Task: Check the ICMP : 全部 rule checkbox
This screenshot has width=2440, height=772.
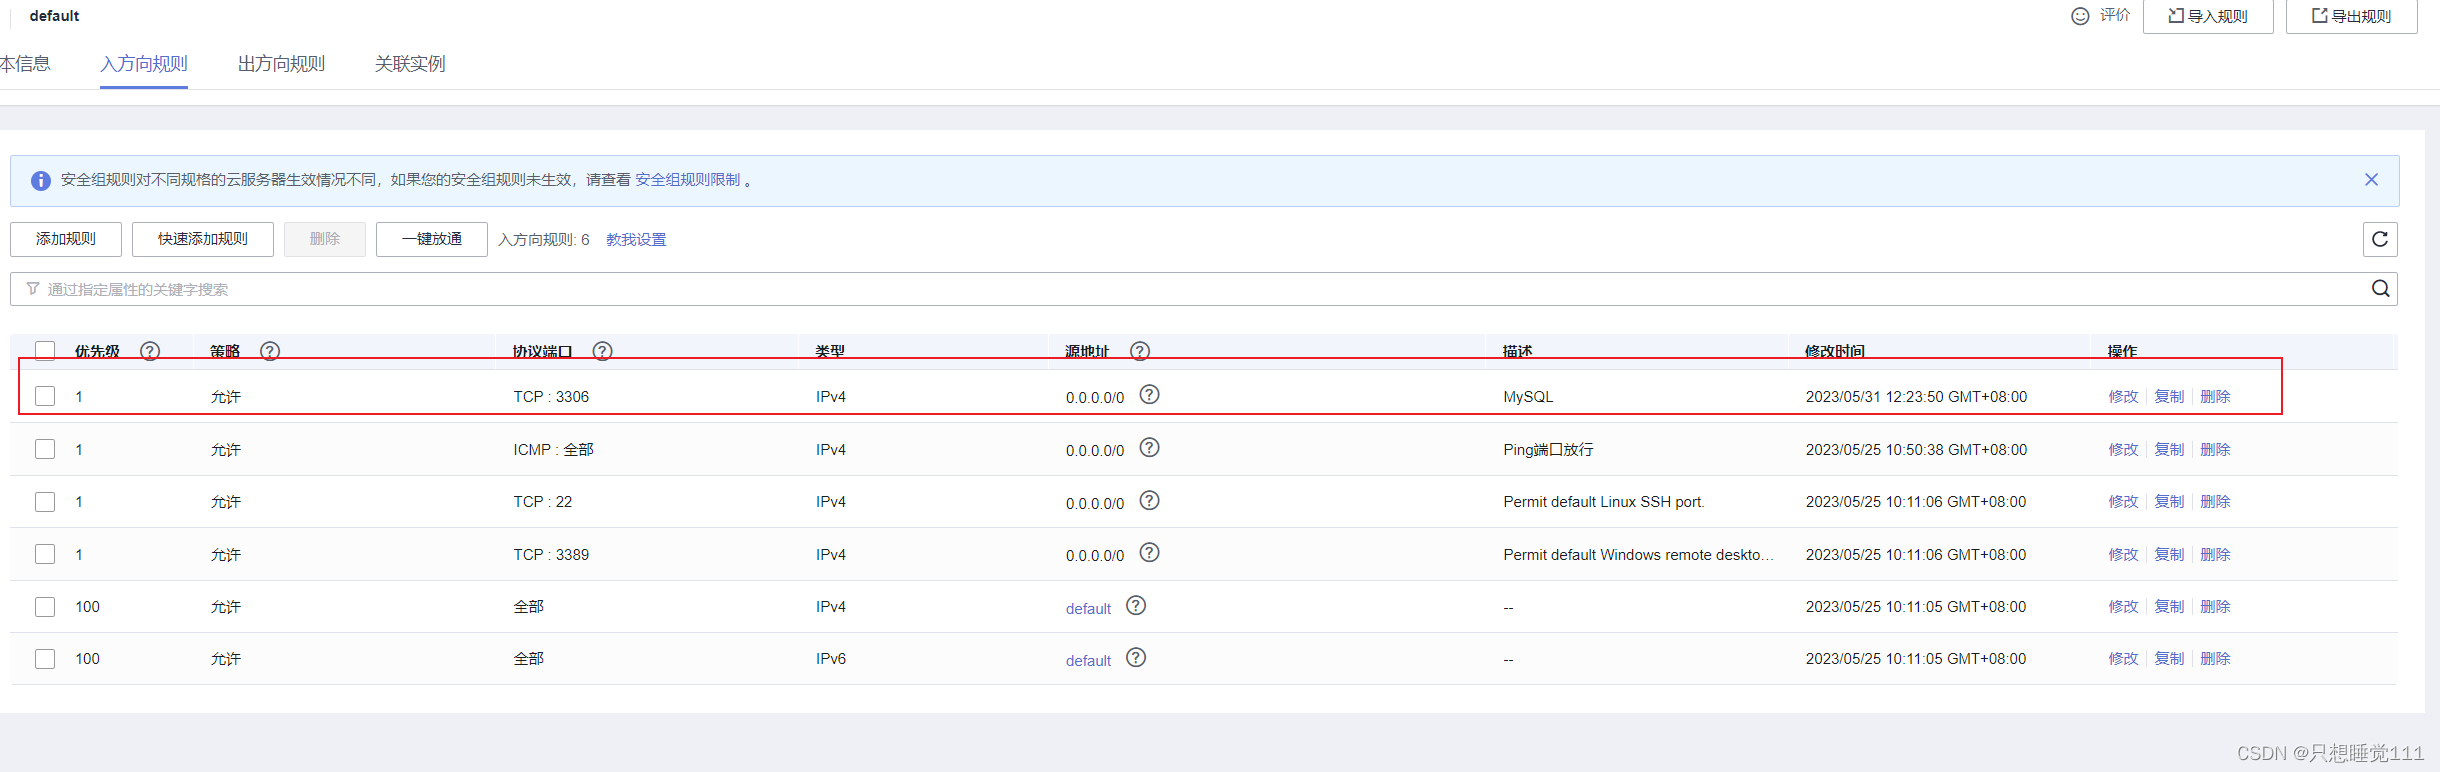Action: click(45, 449)
